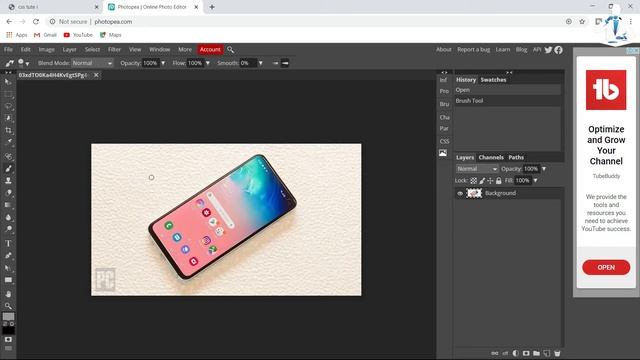Screen dimensions: 640x360
Task: Select the Move tool in the toolbar
Action: click(x=8, y=82)
